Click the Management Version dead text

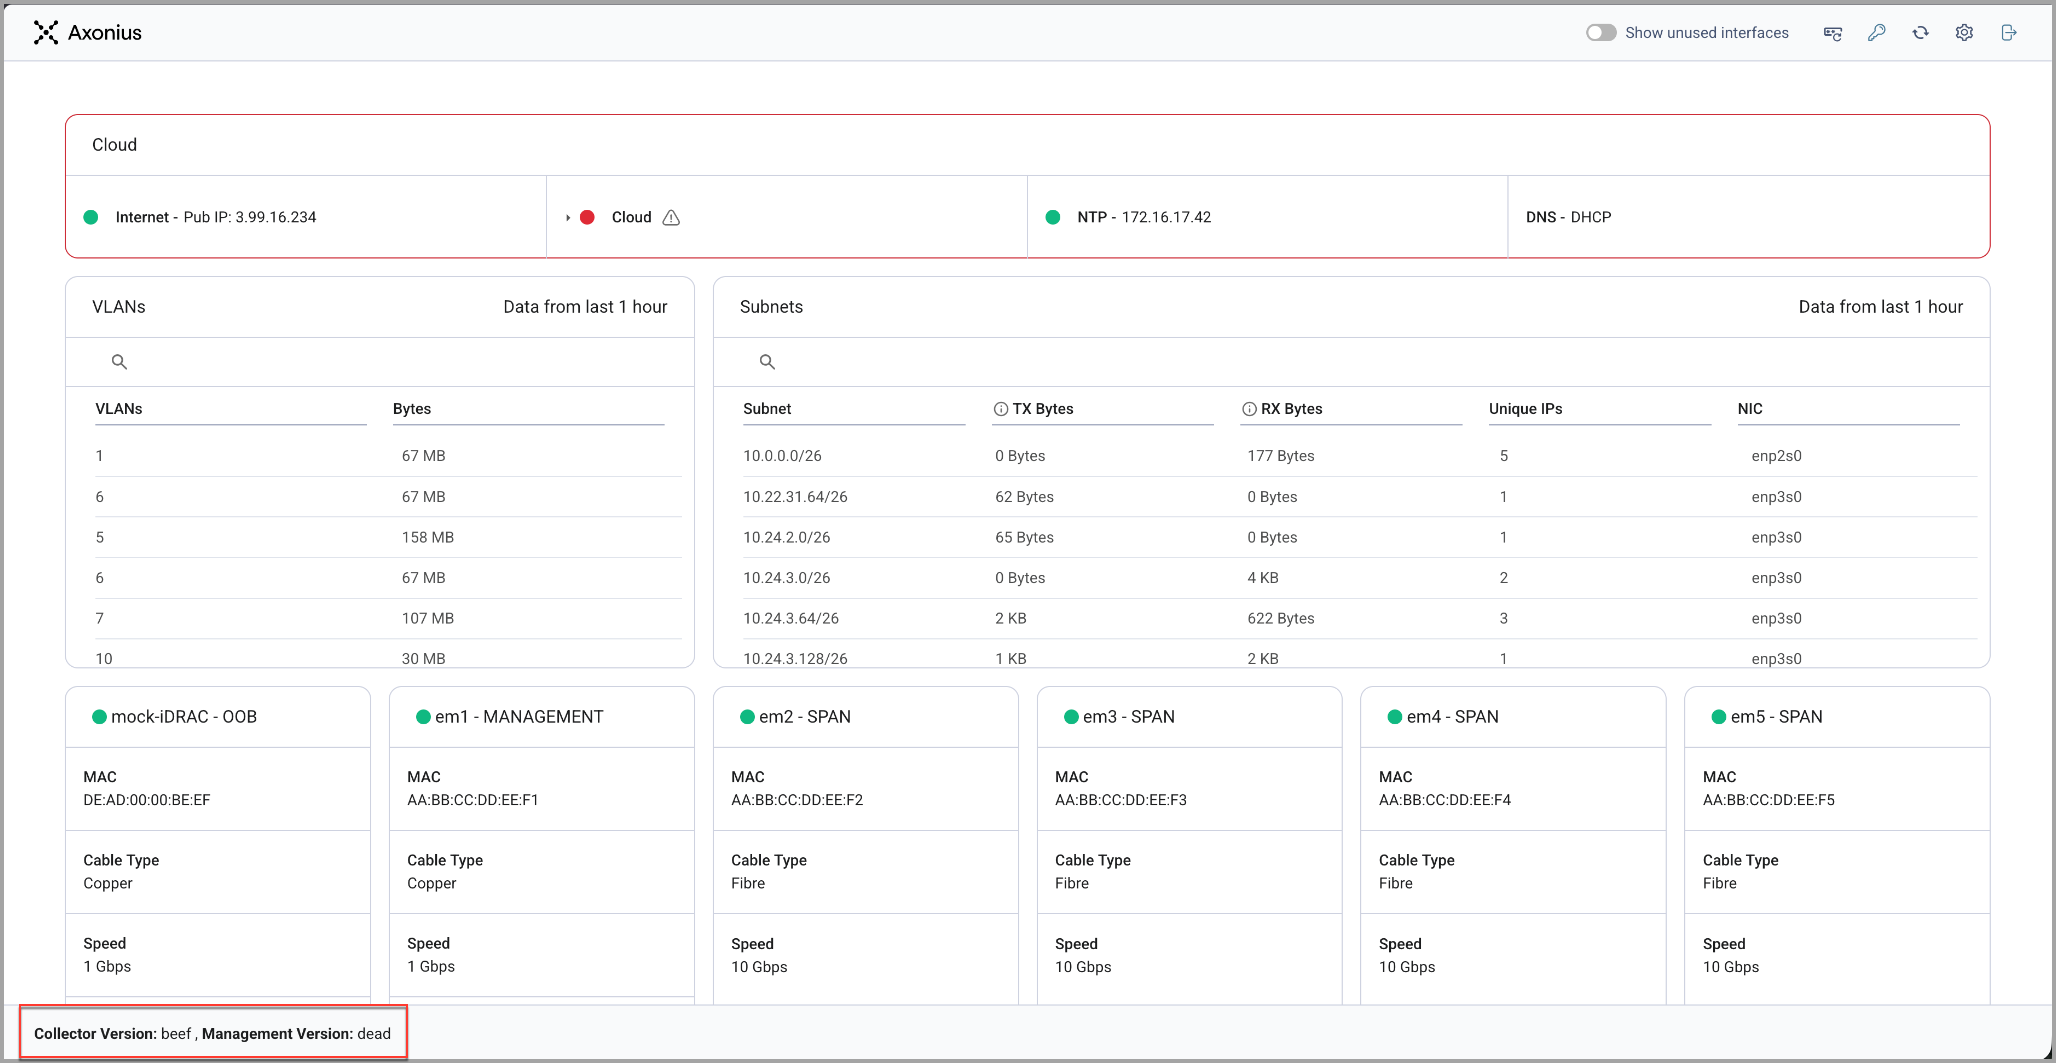(296, 1034)
